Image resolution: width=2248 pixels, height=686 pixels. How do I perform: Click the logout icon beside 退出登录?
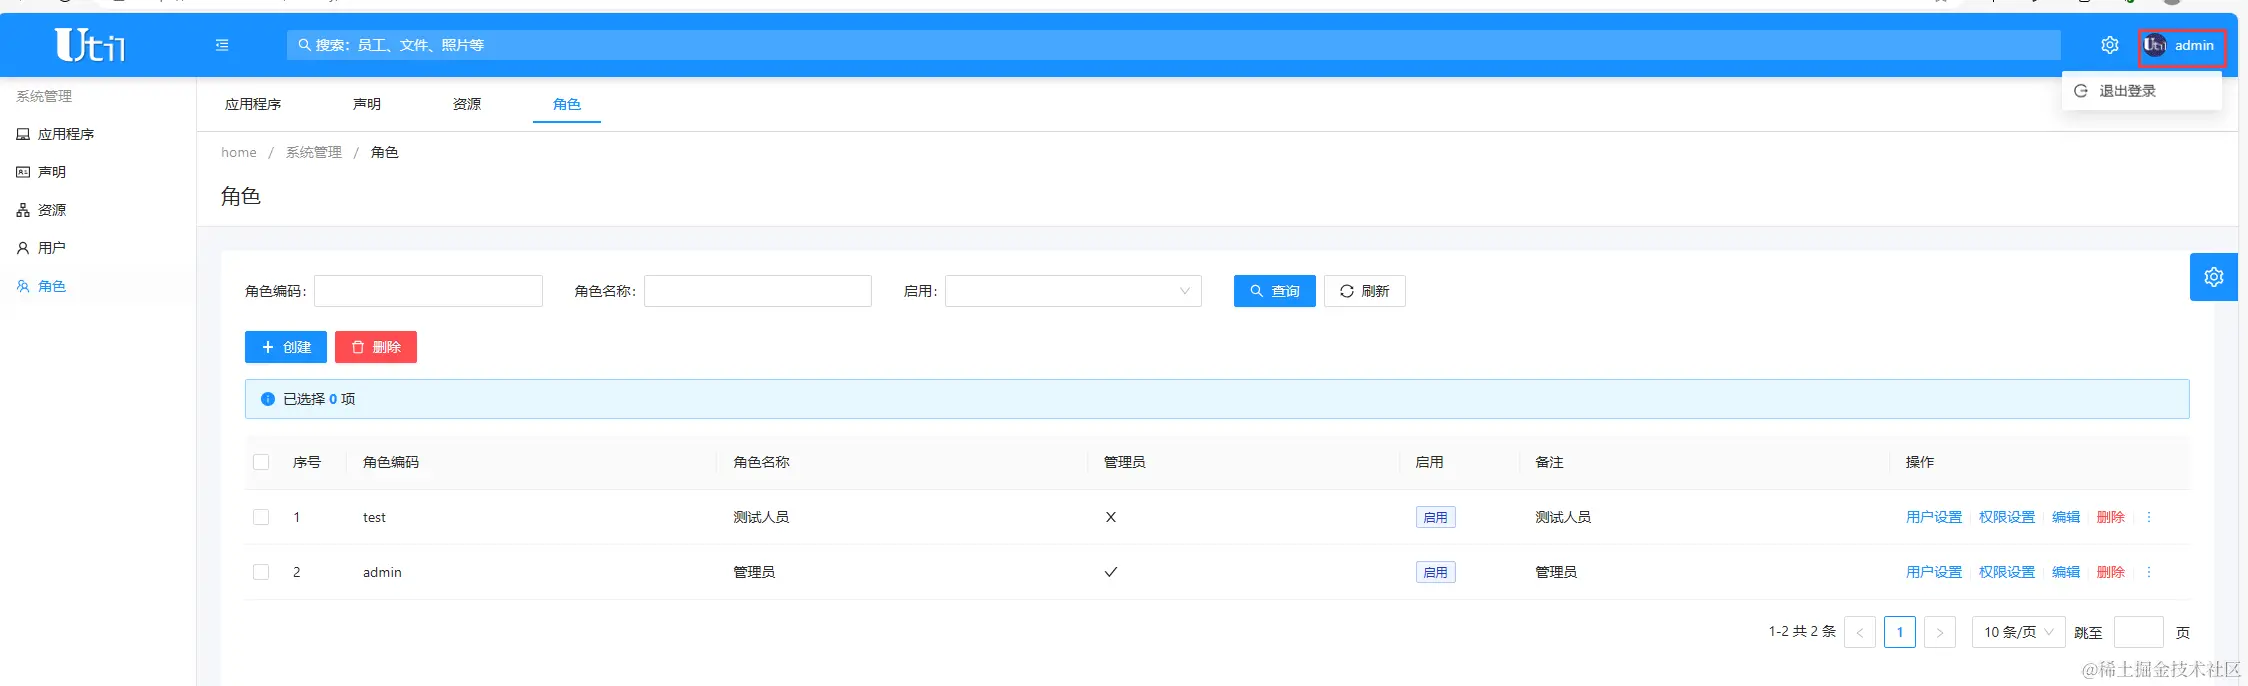[x=2081, y=91]
